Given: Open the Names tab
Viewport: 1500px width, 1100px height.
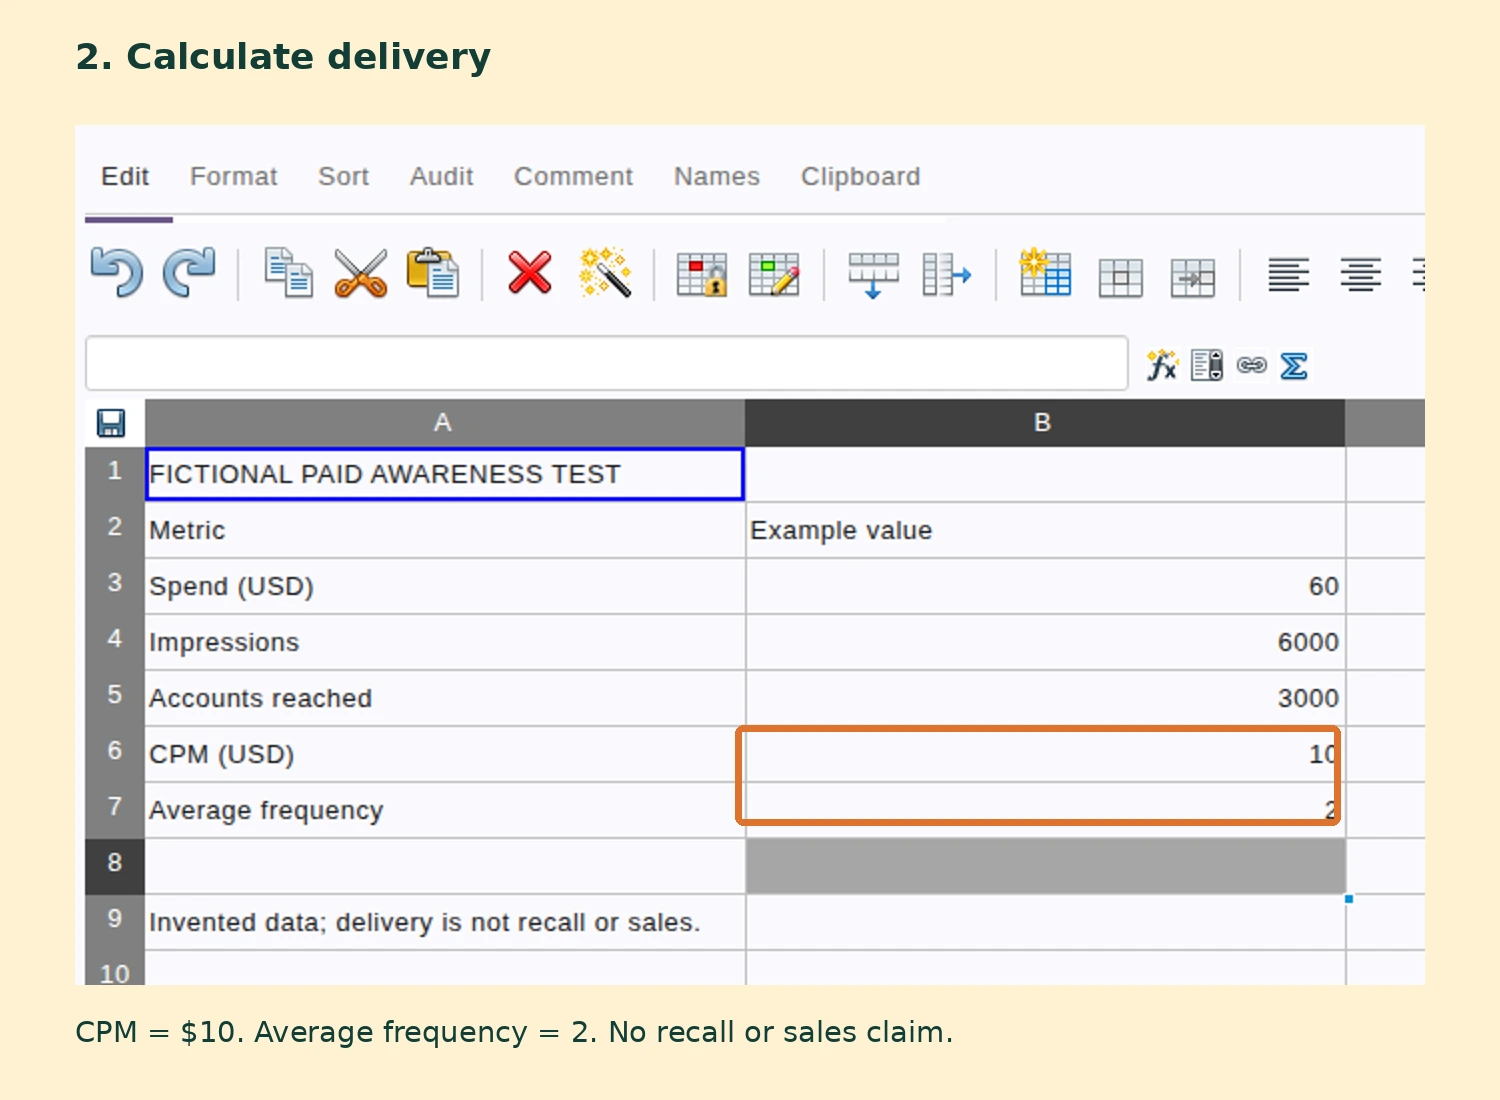Looking at the screenshot, I should pos(717,177).
